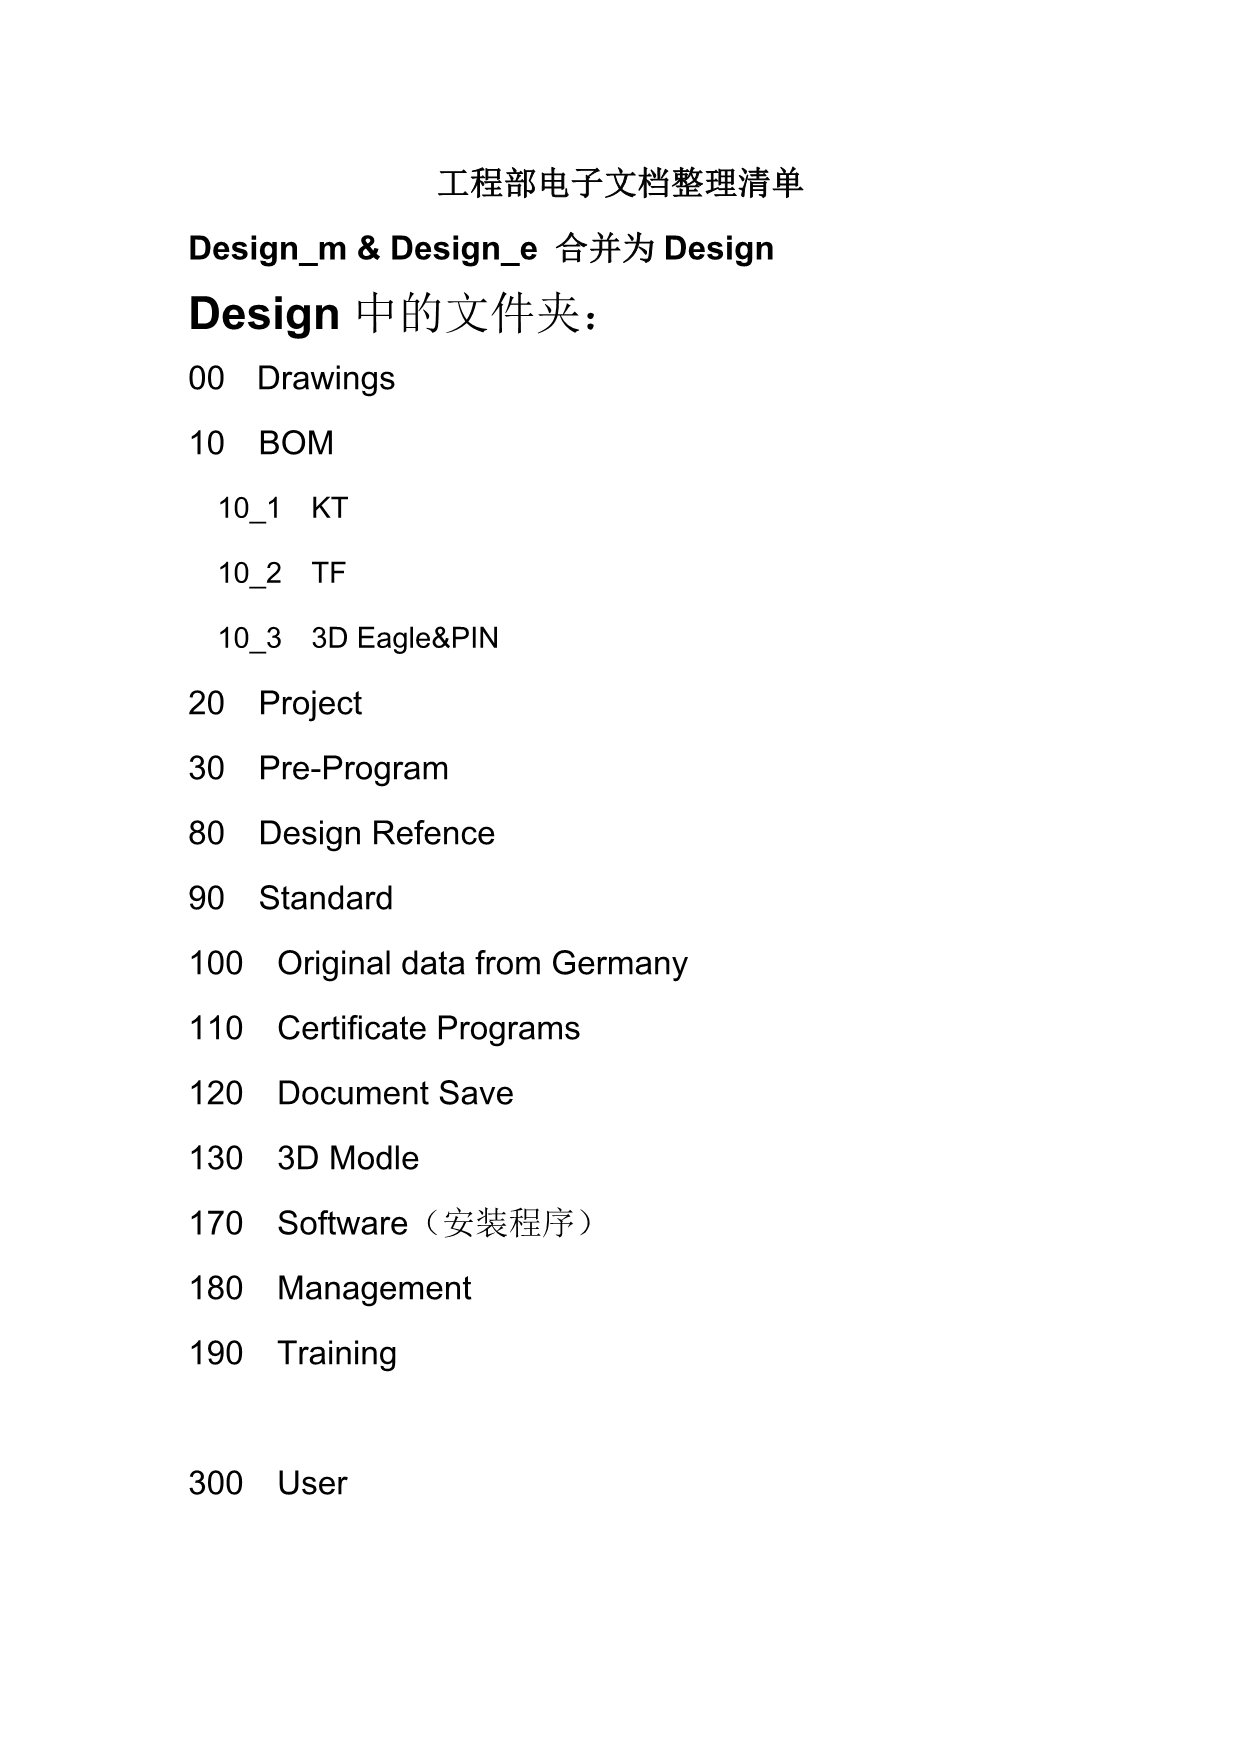Image resolution: width=1240 pixels, height=1753 pixels.
Task: Place cursor on "Document Save" line
Action: pyautogui.click(x=395, y=1093)
